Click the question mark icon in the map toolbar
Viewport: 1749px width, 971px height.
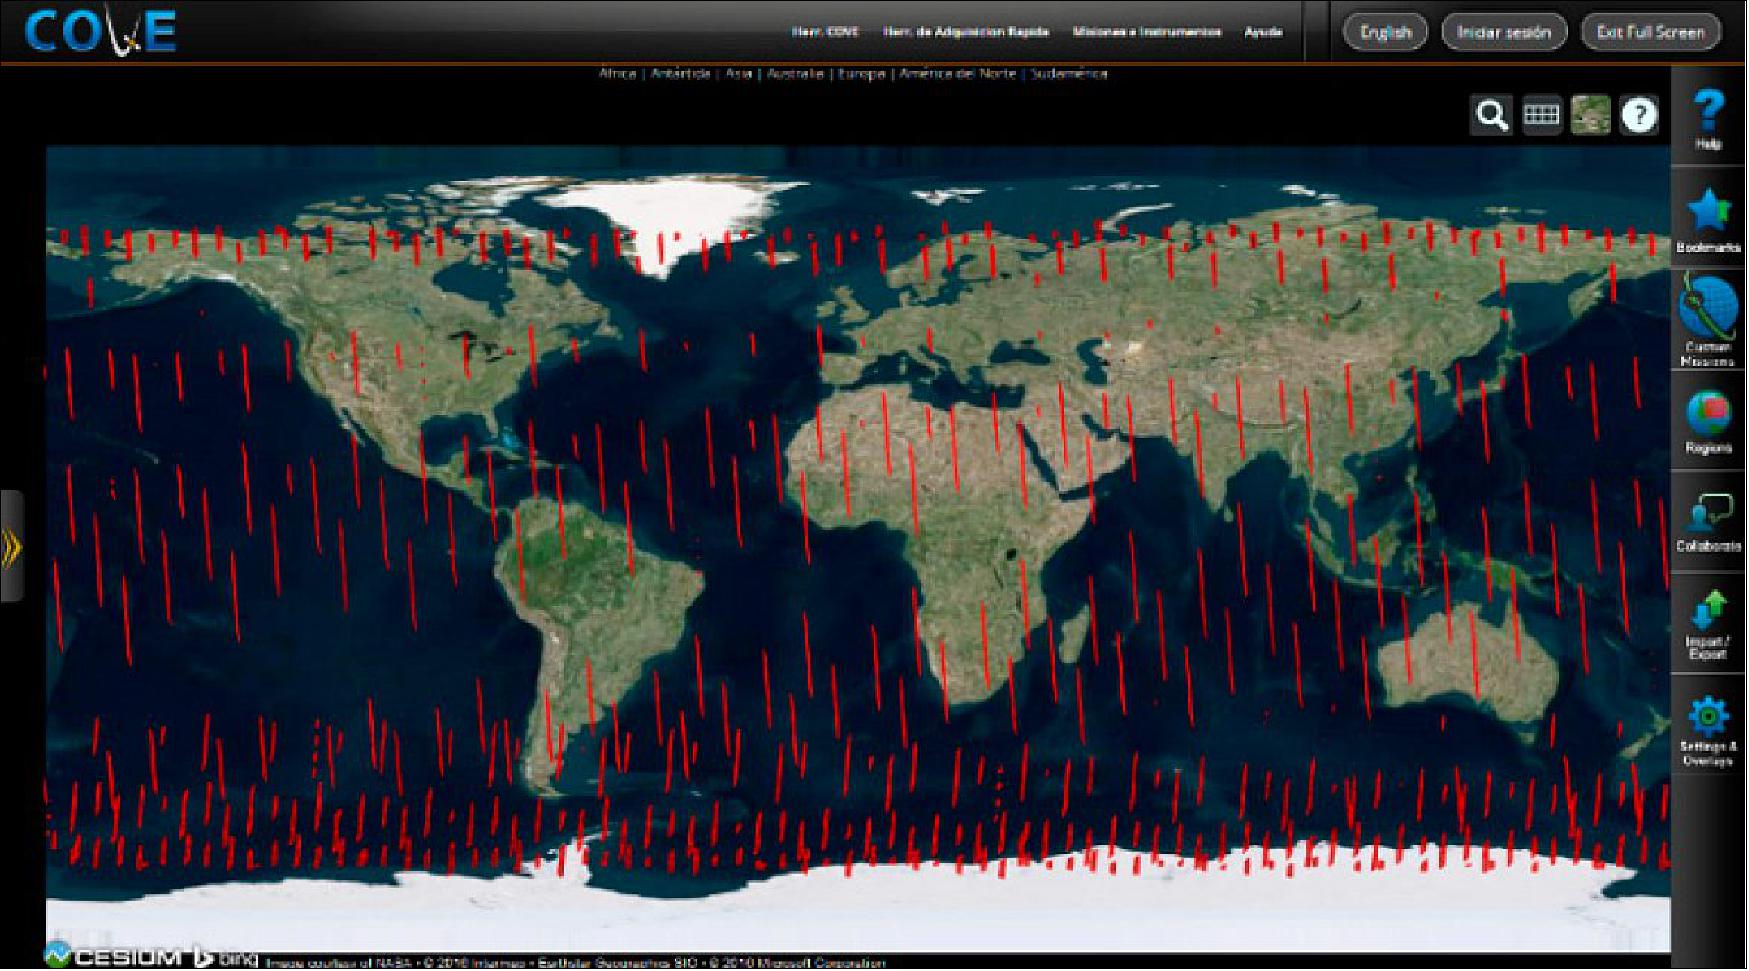click(x=1638, y=115)
